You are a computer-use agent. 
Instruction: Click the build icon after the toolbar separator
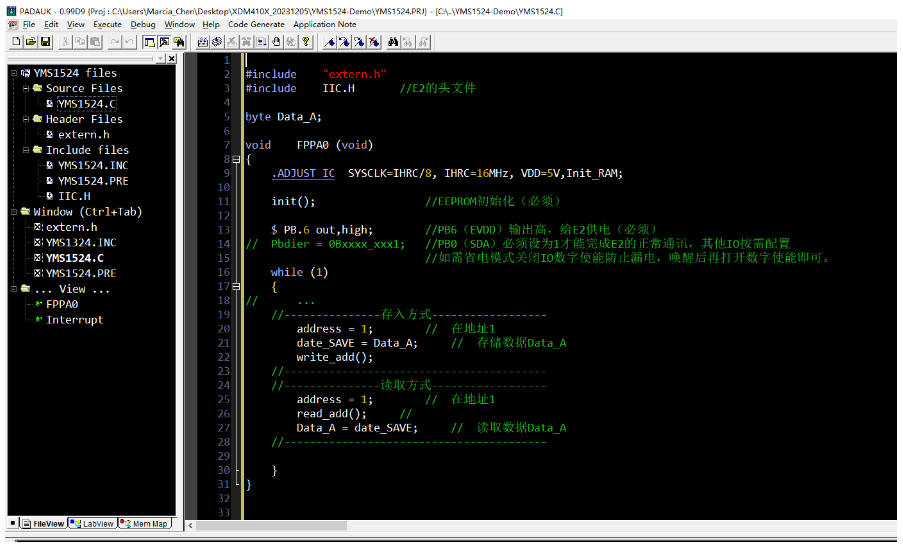point(203,42)
